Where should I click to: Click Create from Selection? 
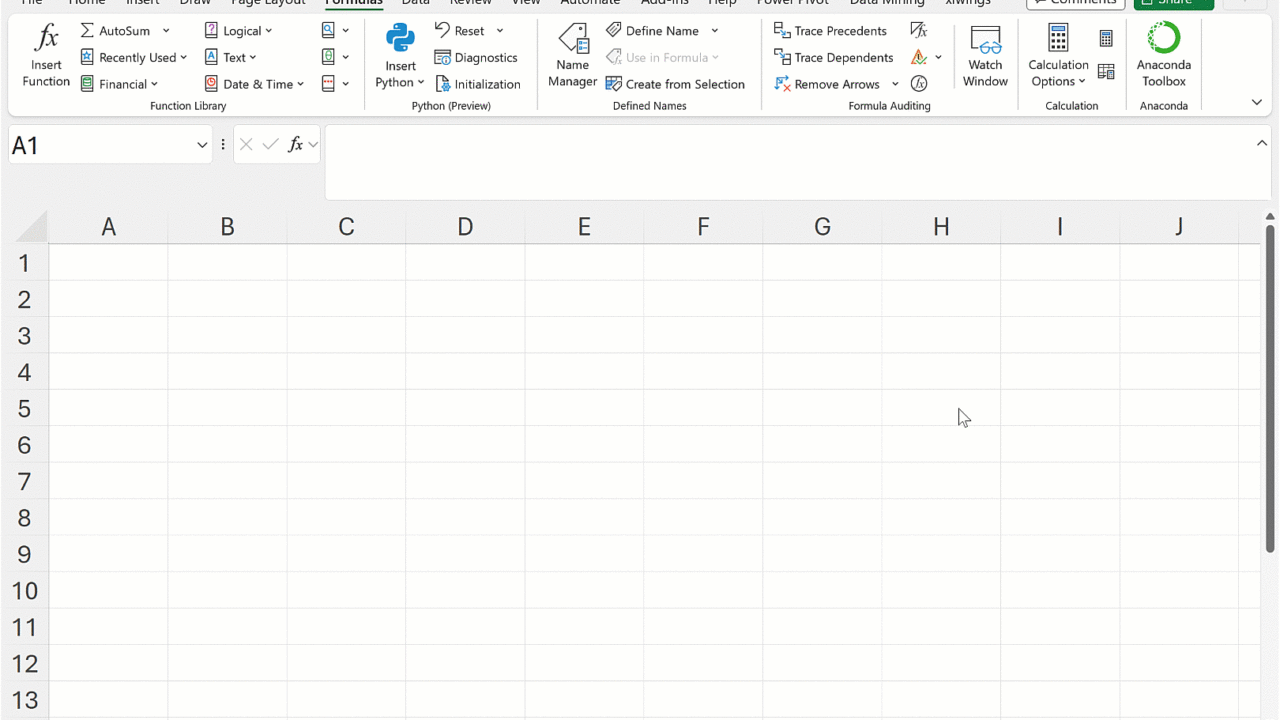tap(675, 84)
